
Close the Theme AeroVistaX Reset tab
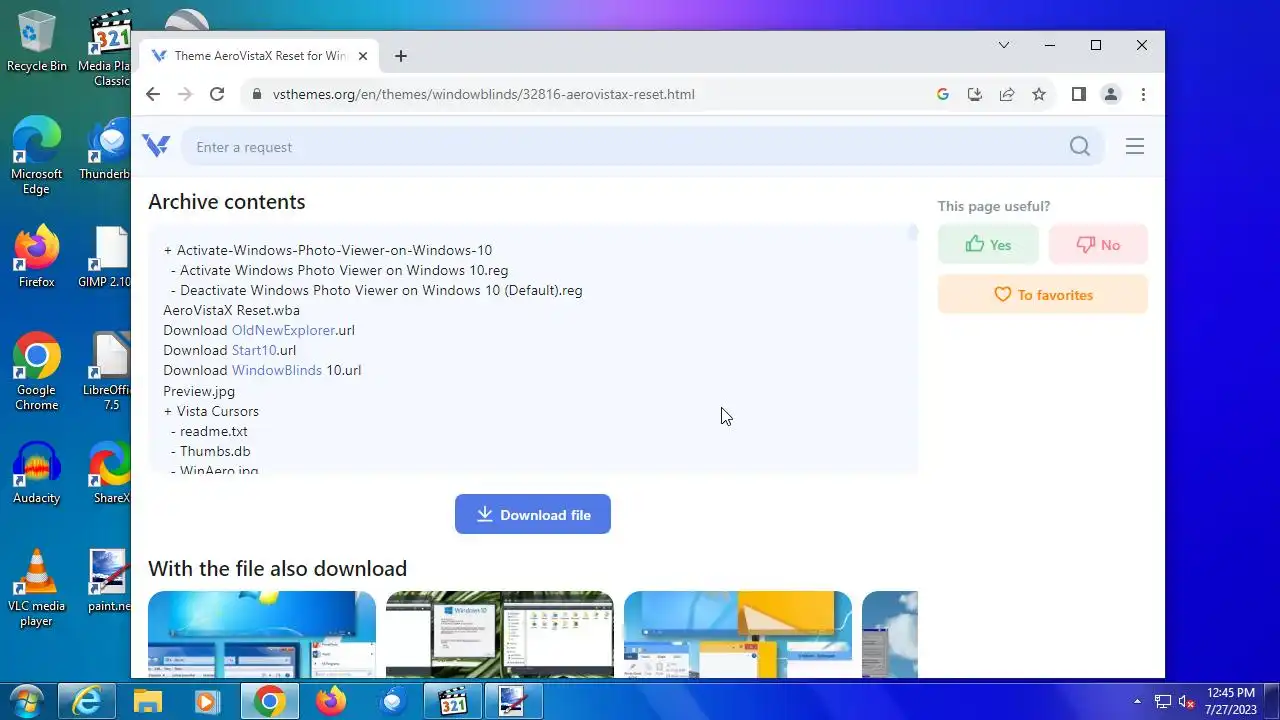pos(363,56)
